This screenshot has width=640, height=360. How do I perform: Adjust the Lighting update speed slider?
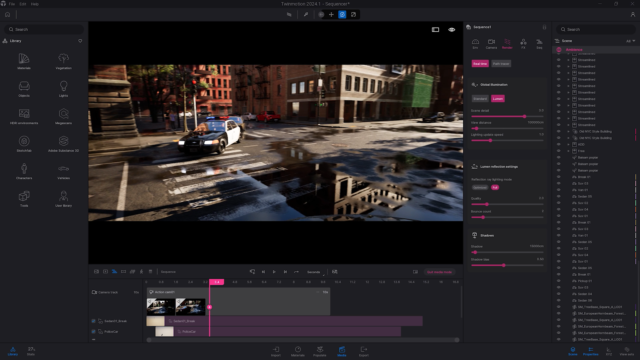pos(507,140)
